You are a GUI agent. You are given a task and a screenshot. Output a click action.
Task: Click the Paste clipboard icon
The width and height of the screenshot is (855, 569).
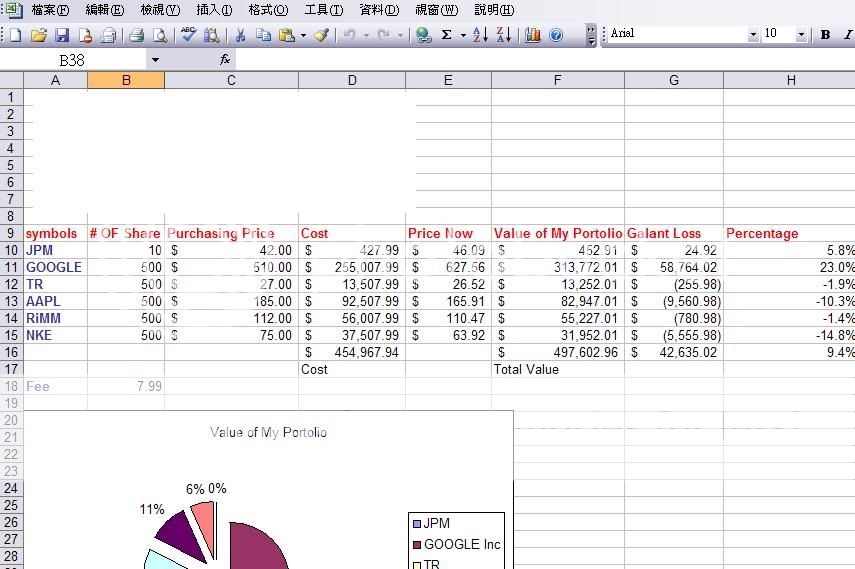coord(287,35)
